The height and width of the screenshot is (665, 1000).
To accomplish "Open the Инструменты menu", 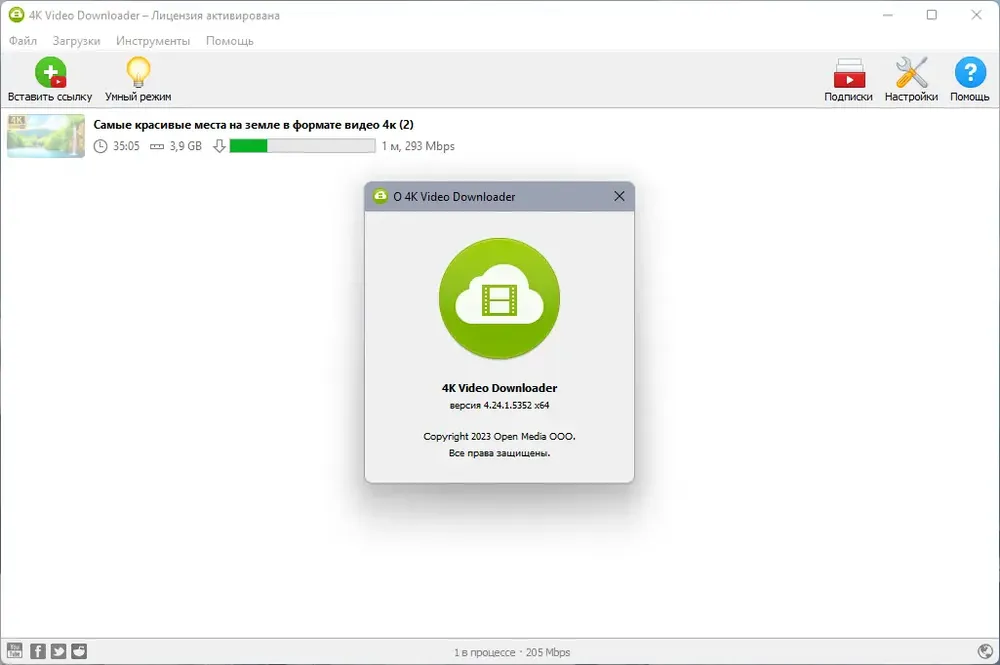I will [x=153, y=41].
